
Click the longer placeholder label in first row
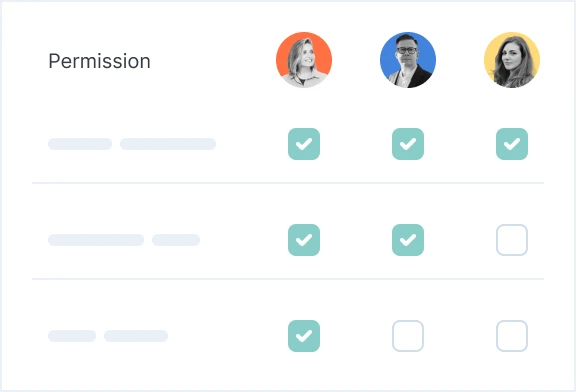click(168, 144)
